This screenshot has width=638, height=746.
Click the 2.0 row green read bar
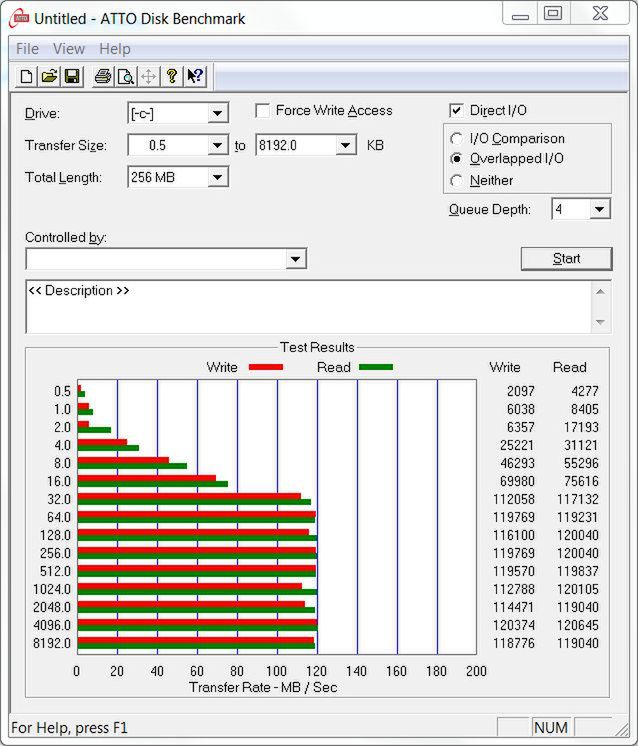(x=94, y=430)
